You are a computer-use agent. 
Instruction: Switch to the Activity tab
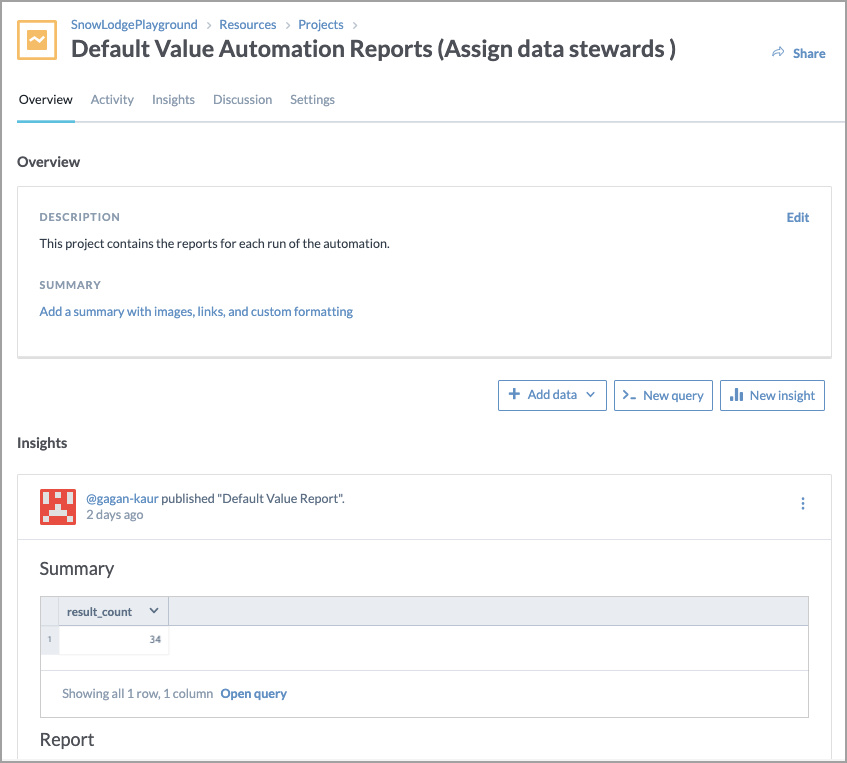pyautogui.click(x=112, y=100)
